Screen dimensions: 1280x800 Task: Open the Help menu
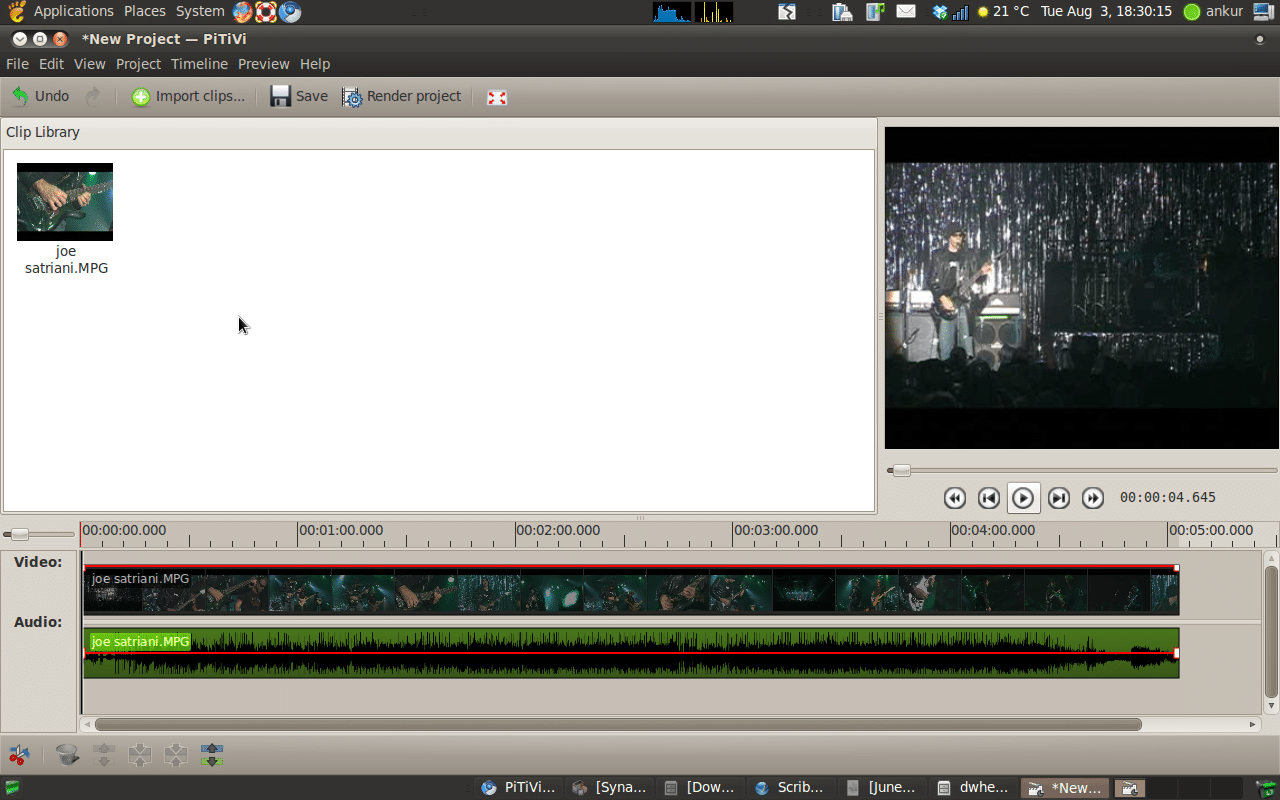point(315,64)
